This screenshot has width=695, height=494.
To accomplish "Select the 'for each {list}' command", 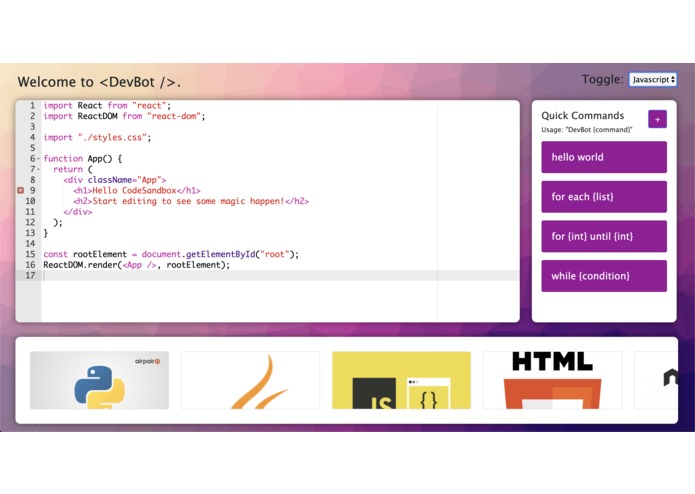I will coord(604,197).
